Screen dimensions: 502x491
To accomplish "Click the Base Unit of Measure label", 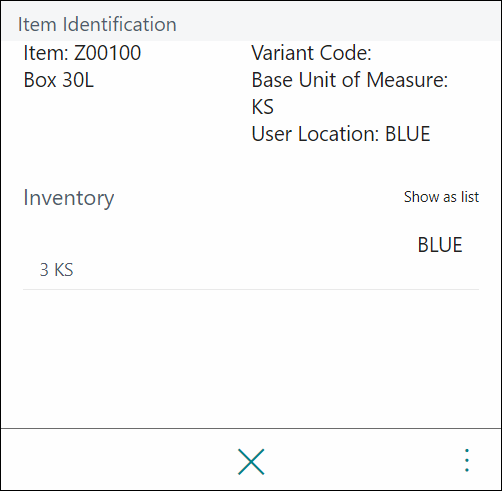I will coord(350,80).
